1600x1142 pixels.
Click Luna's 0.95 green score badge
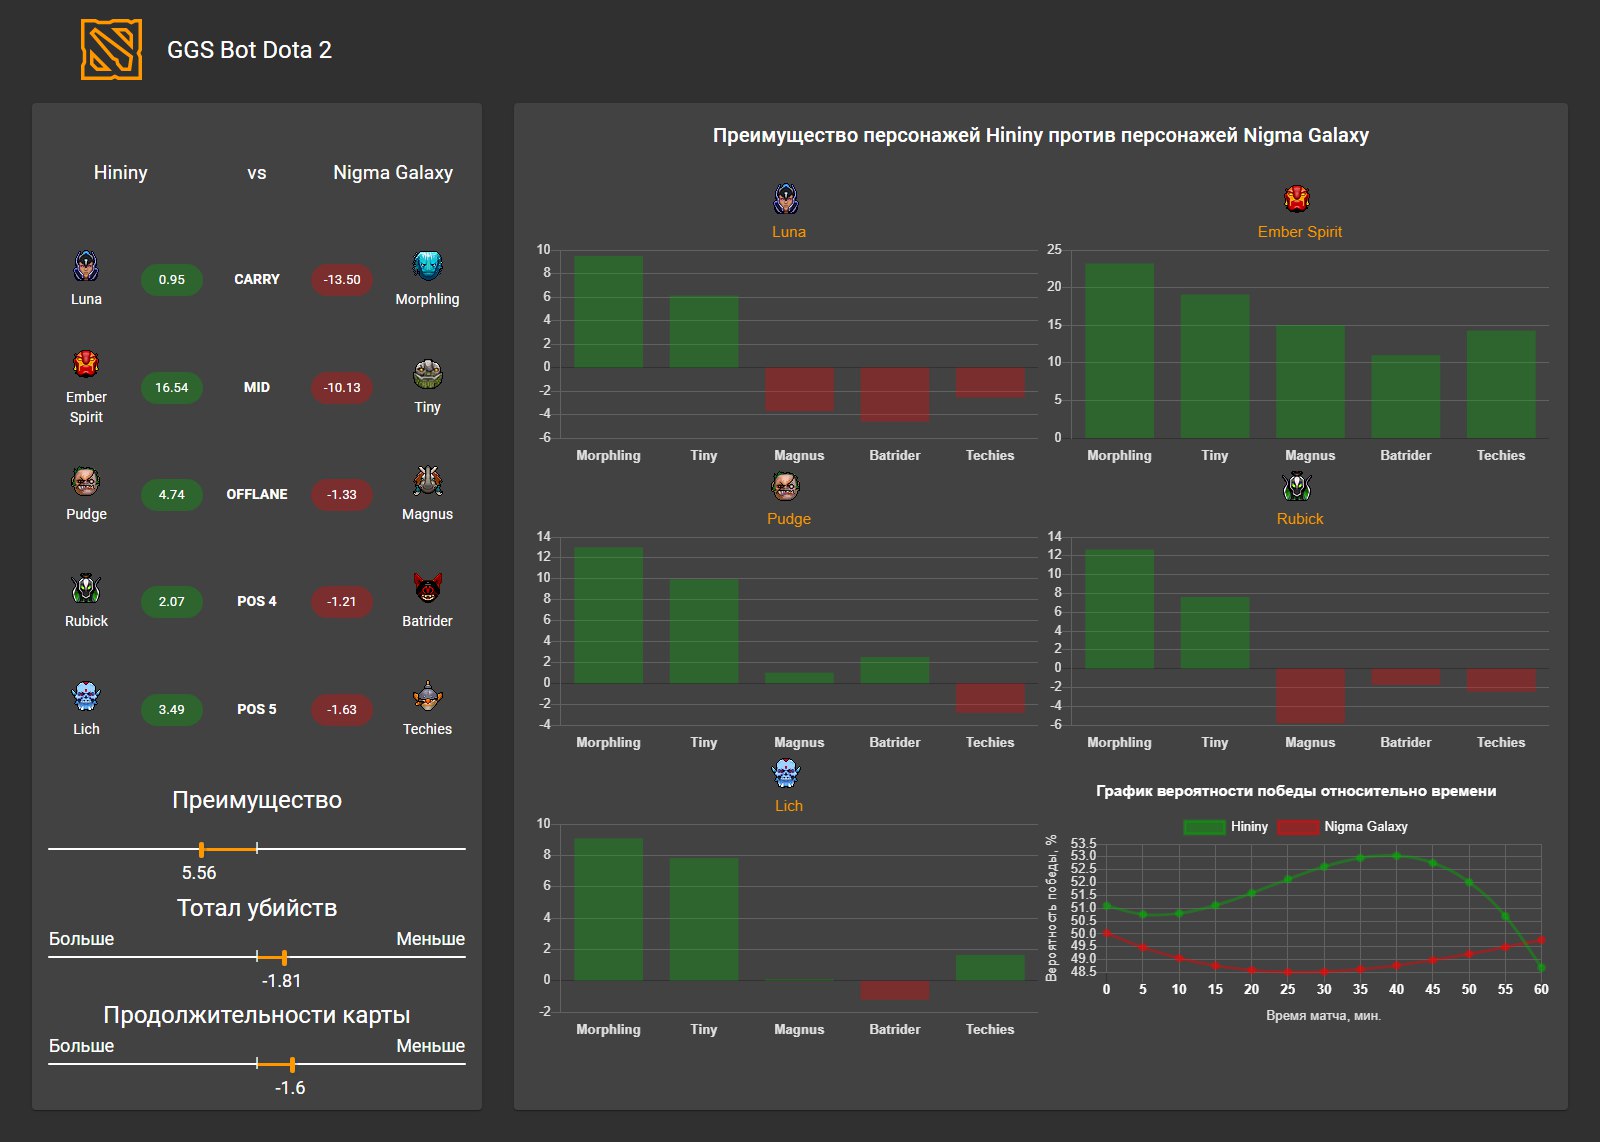(172, 280)
